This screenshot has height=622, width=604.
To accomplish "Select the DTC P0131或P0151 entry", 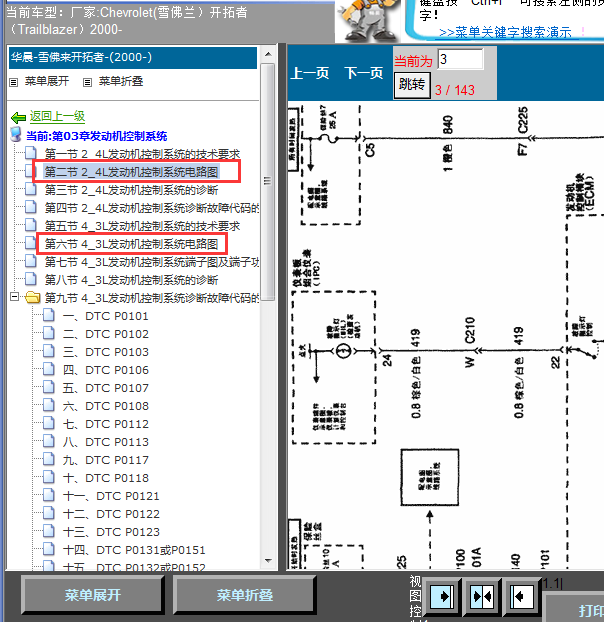I will 134,550.
